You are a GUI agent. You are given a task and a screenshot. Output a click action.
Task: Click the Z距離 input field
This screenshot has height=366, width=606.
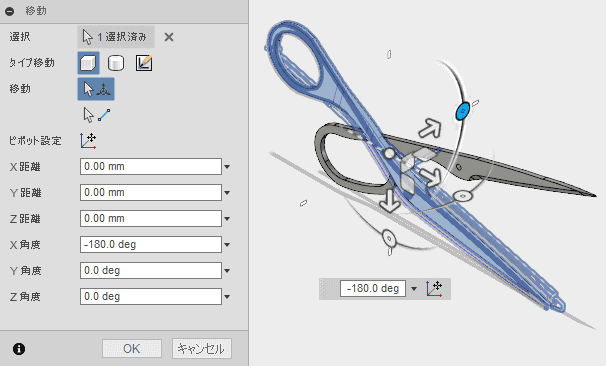[x=151, y=218]
